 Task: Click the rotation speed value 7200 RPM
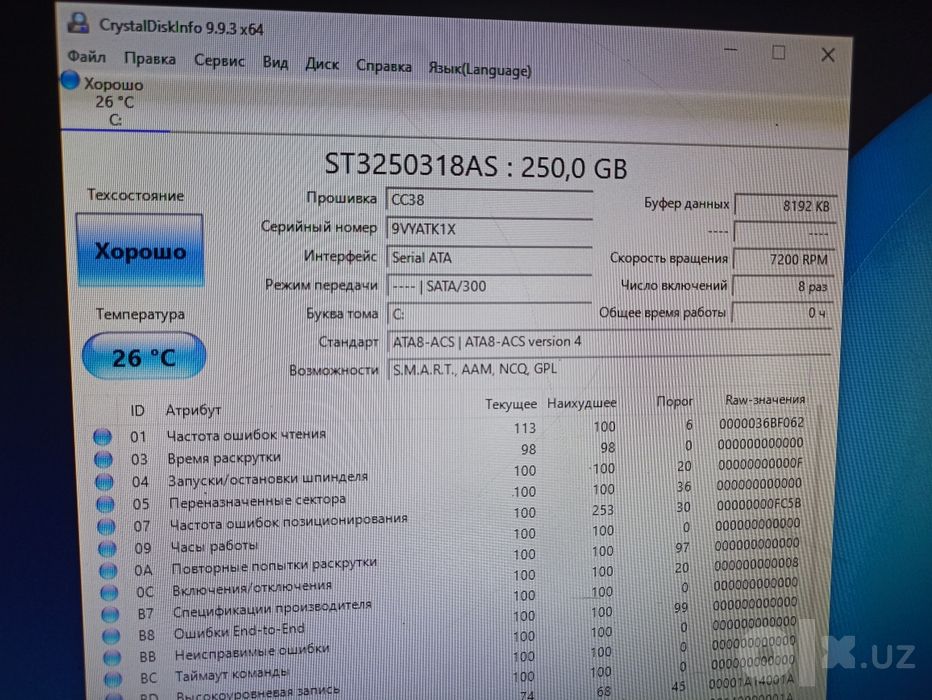[784, 259]
